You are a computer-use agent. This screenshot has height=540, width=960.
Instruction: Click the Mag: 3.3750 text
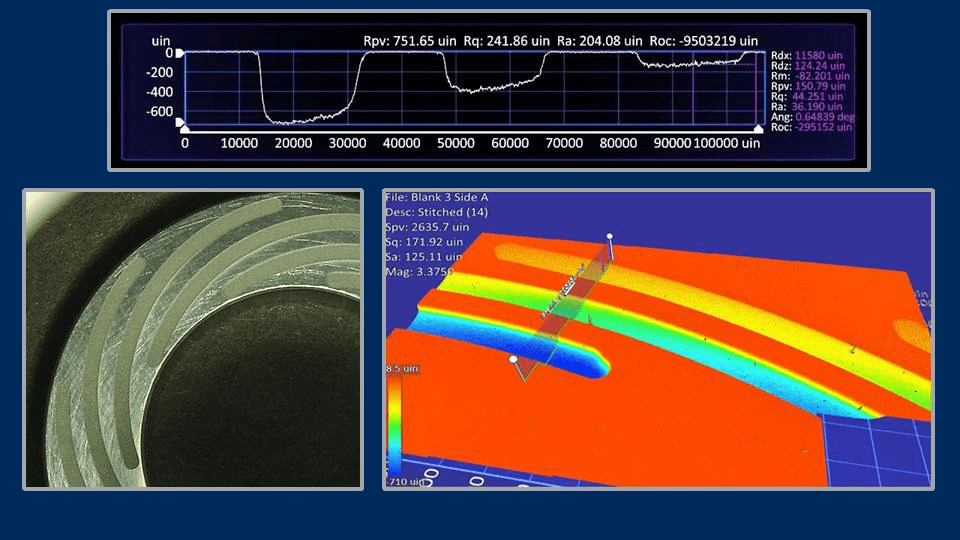coord(419,271)
